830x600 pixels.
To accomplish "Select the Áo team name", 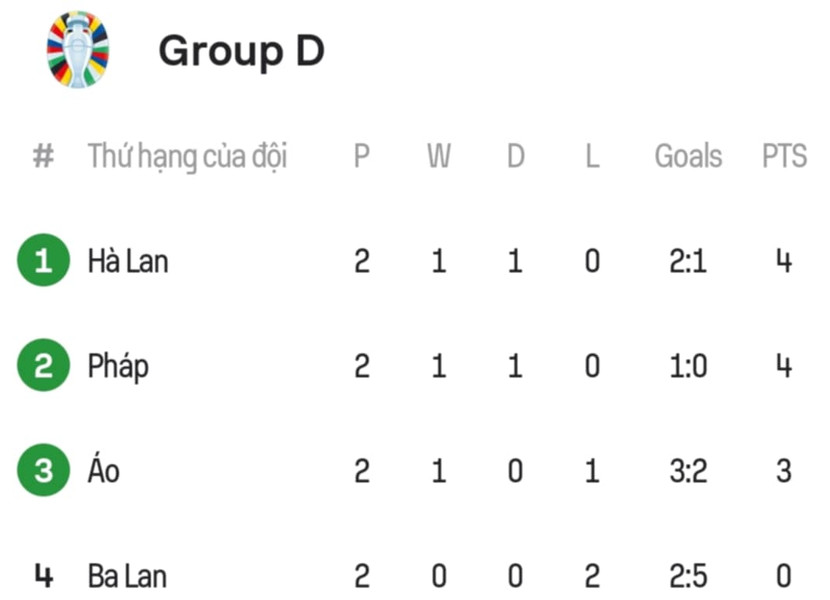I will click(103, 470).
